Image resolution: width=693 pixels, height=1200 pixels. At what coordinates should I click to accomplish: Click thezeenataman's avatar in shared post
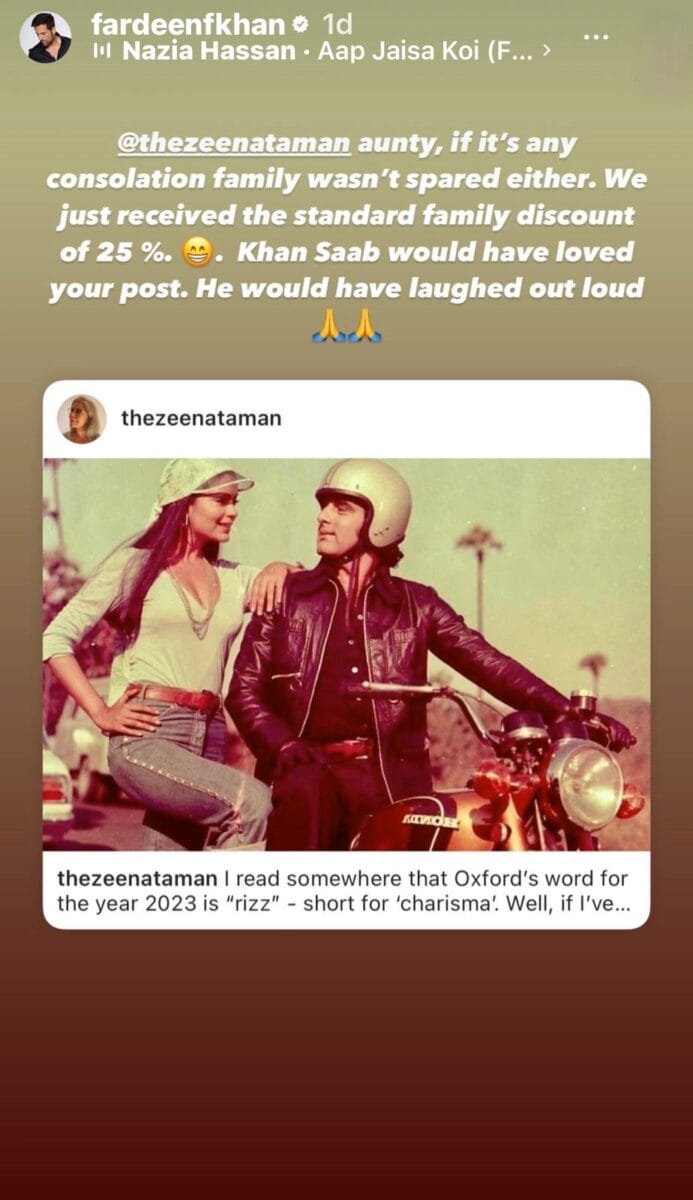(x=82, y=418)
